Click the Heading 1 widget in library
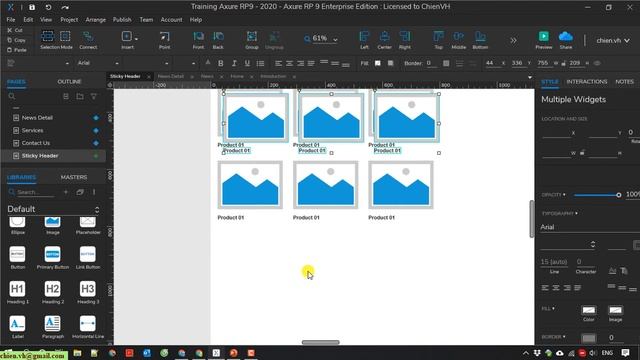 click(x=18, y=293)
